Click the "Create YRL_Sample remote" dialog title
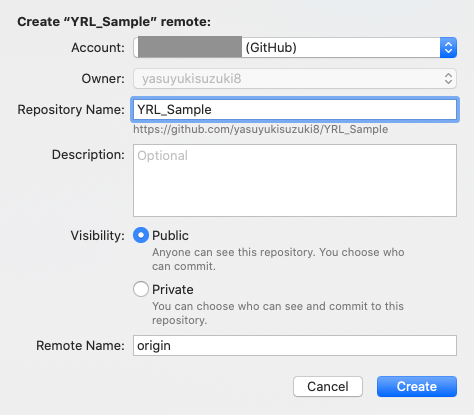Screen dimensions: 474x415 (114, 22)
